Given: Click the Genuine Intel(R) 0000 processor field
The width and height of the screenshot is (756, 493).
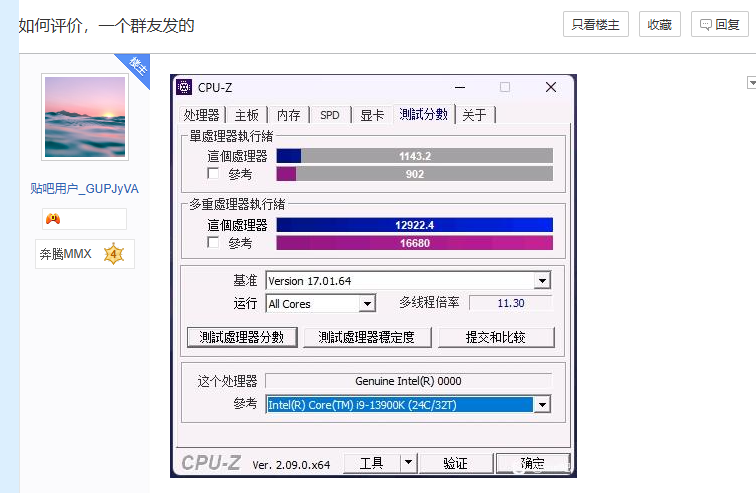Looking at the screenshot, I should click(408, 381).
